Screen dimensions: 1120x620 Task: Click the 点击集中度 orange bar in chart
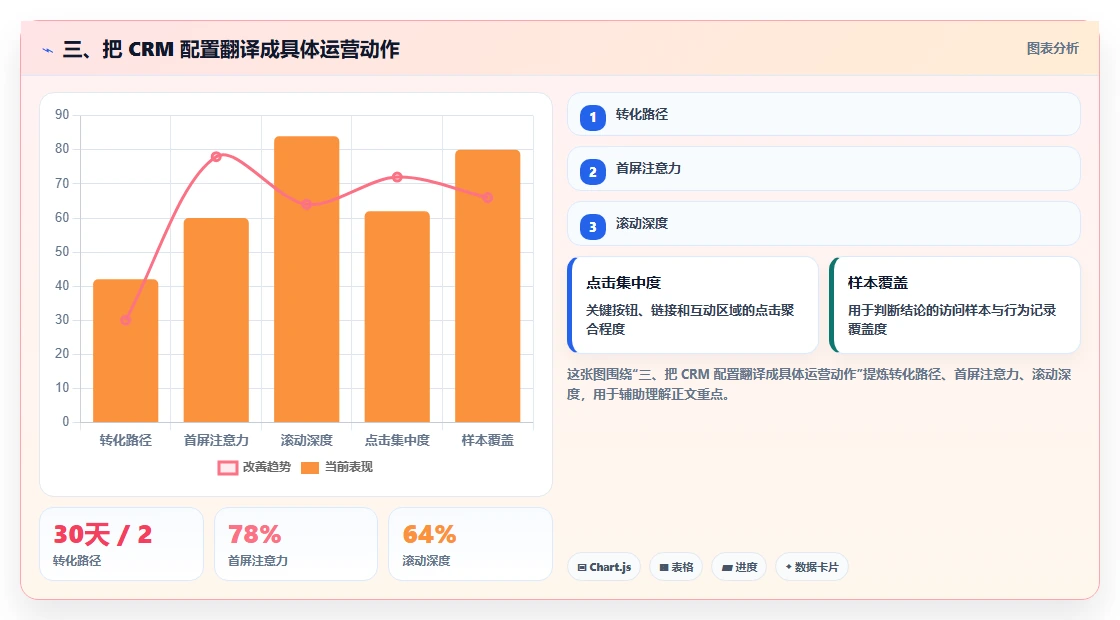397,316
